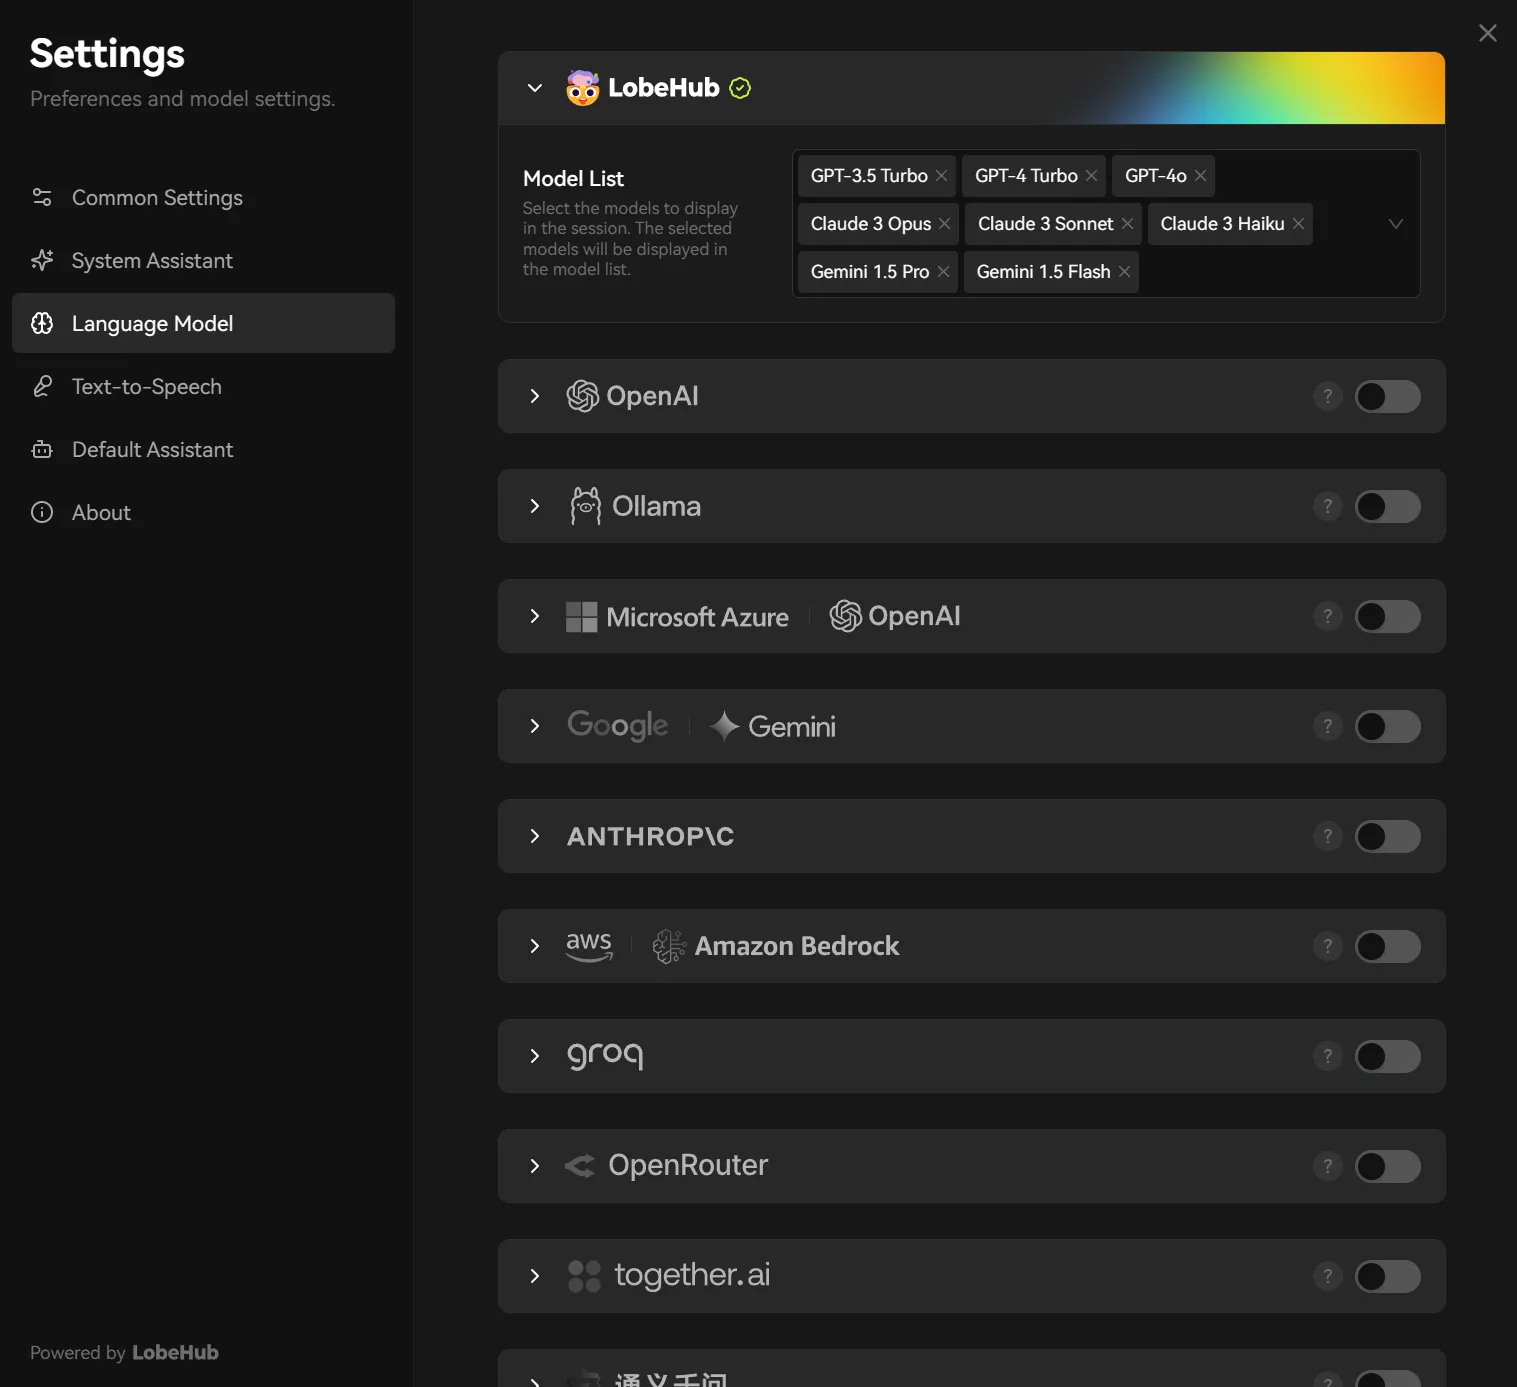The image size is (1517, 1387).
Task: Open Common Settings section
Action: tap(203, 197)
